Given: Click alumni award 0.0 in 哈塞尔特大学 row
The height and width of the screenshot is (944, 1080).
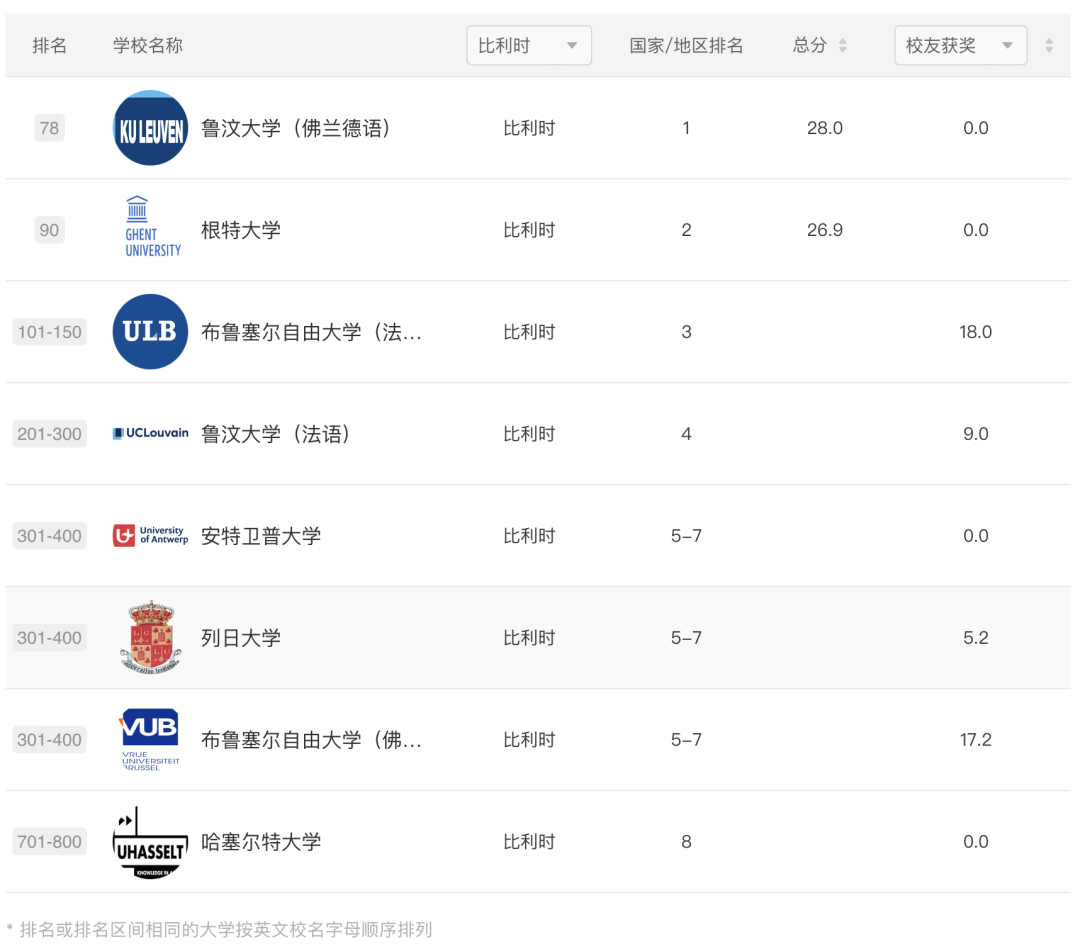Looking at the screenshot, I should (x=975, y=841).
